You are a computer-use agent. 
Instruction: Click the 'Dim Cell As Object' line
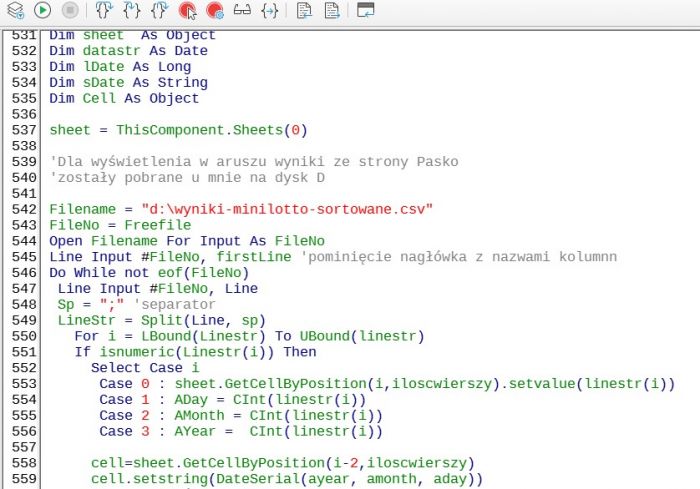click(x=124, y=98)
